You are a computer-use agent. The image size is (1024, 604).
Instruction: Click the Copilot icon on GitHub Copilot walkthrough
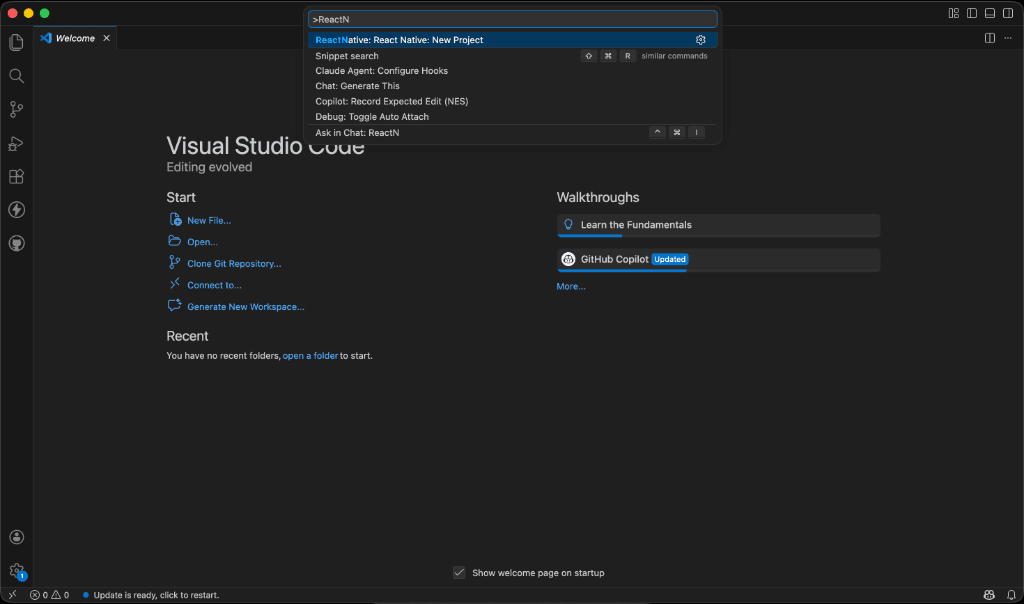(568, 259)
